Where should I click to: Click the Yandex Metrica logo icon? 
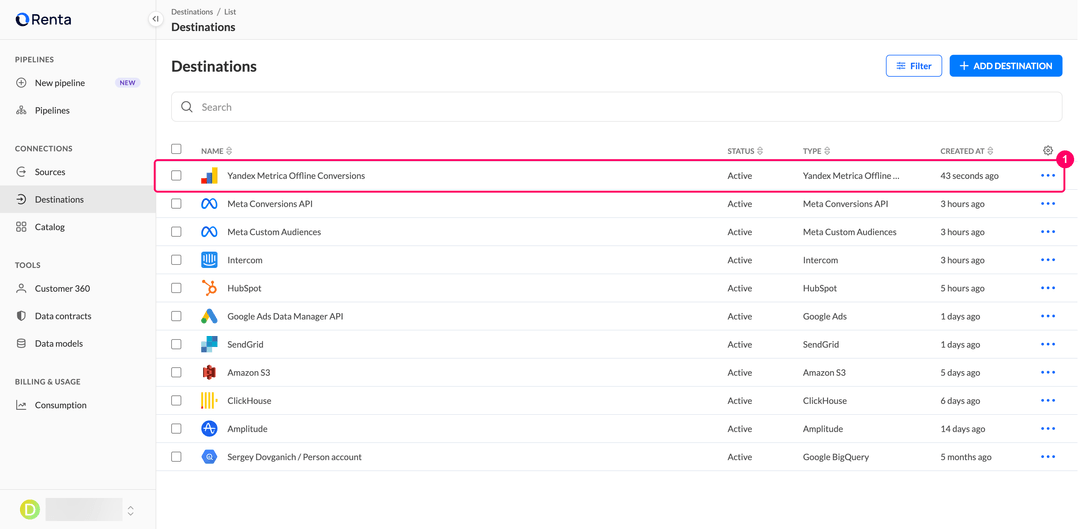(209, 176)
